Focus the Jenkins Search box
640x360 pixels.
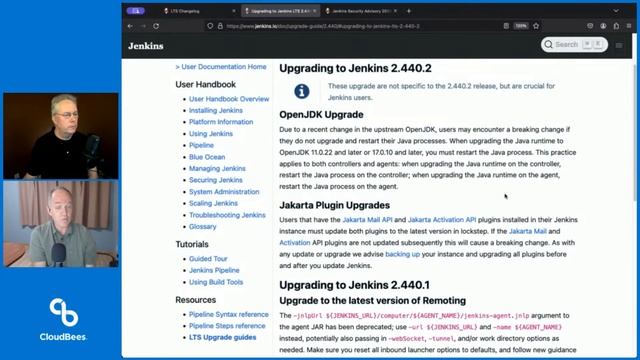[574, 44]
